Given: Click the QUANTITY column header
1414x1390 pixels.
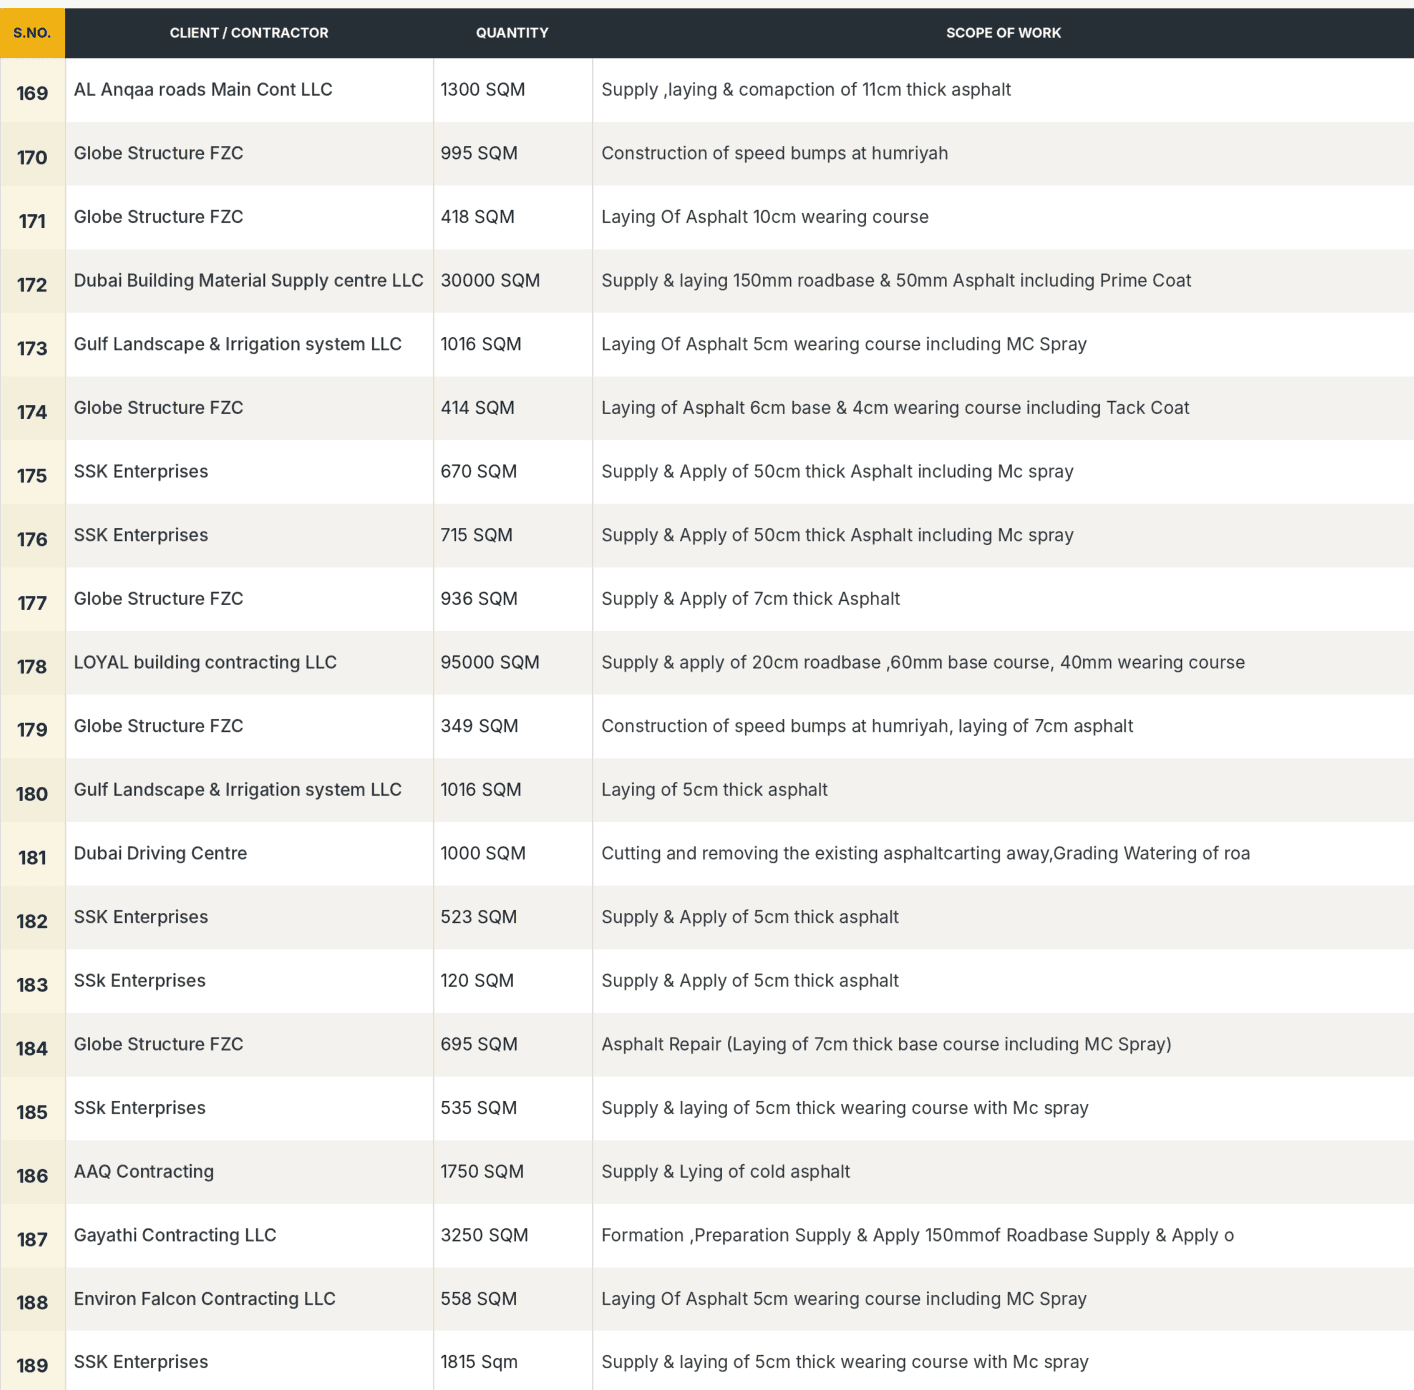Looking at the screenshot, I should 512,33.
